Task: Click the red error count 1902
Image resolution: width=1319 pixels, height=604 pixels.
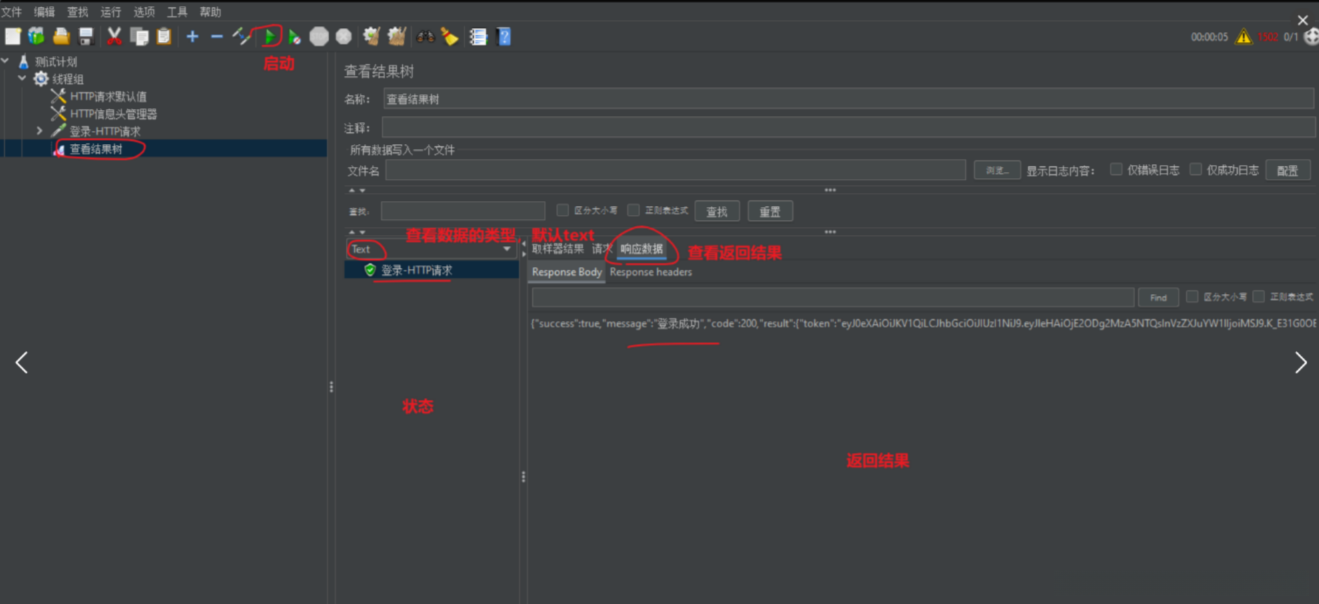Action: 1268,37
